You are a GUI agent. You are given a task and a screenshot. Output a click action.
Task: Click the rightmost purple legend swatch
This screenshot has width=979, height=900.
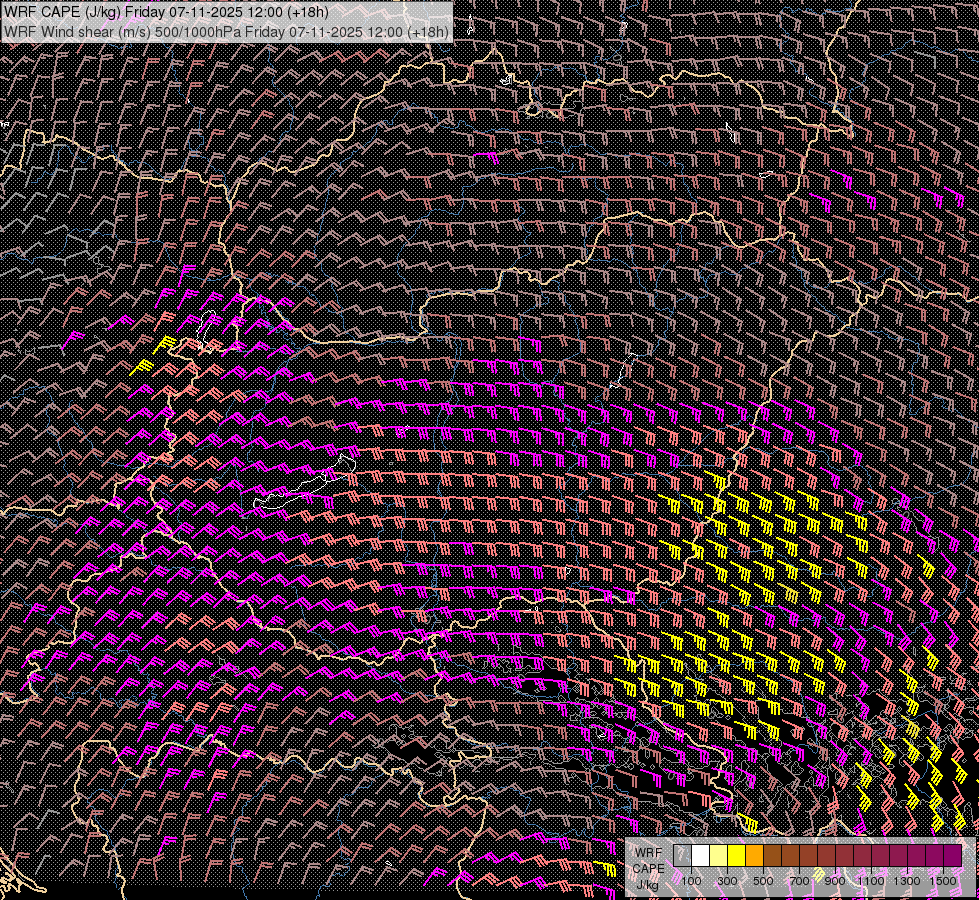tap(953, 856)
